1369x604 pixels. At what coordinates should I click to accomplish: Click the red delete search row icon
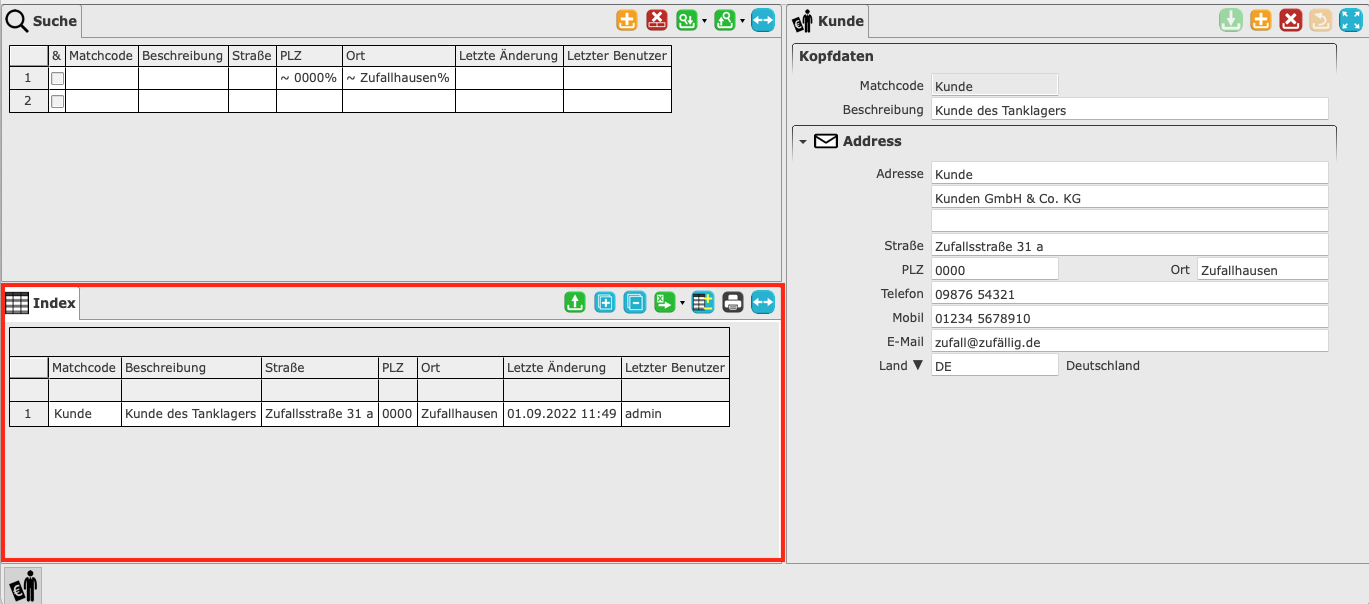coord(657,20)
